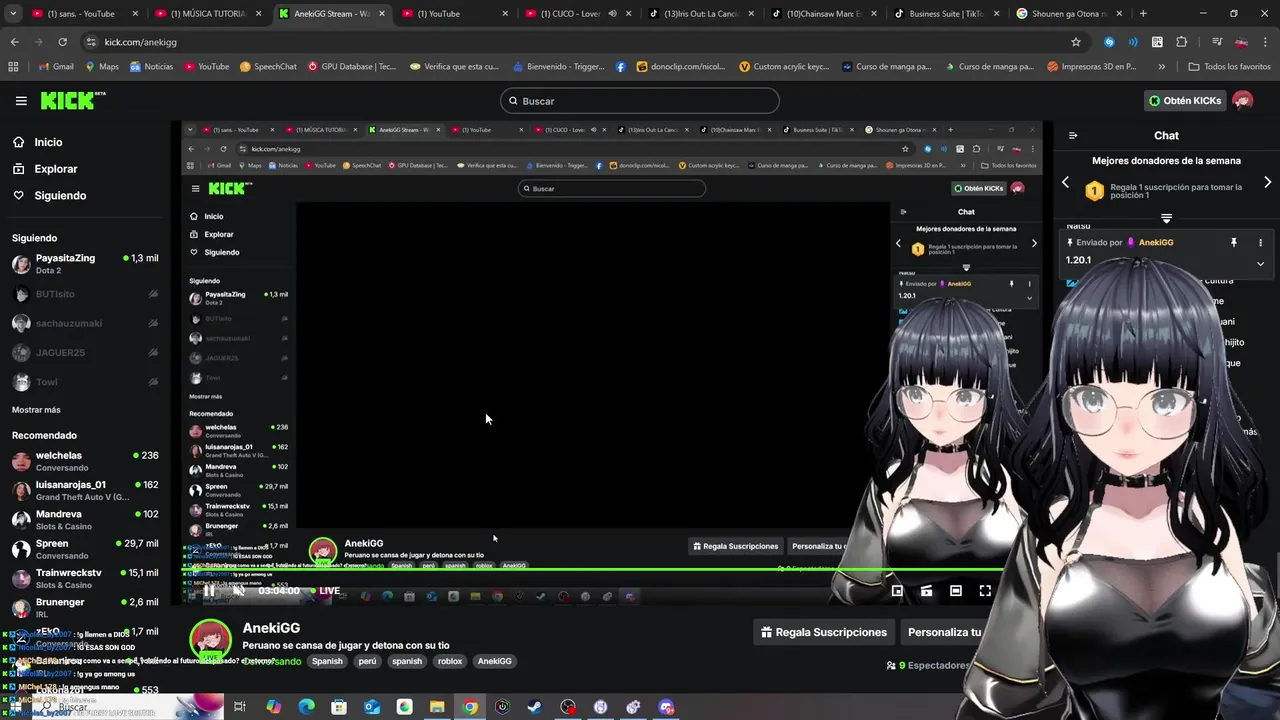Open PayasitaZing's Dota 2 channel

pyautogui.click(x=85, y=264)
